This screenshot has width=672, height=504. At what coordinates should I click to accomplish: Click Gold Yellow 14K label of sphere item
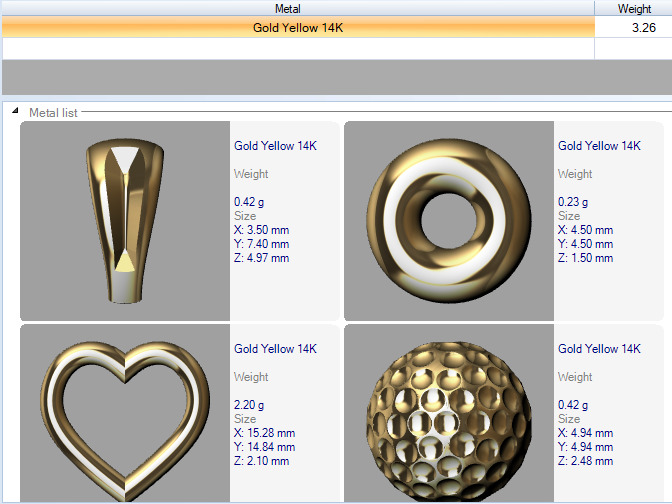(x=599, y=349)
